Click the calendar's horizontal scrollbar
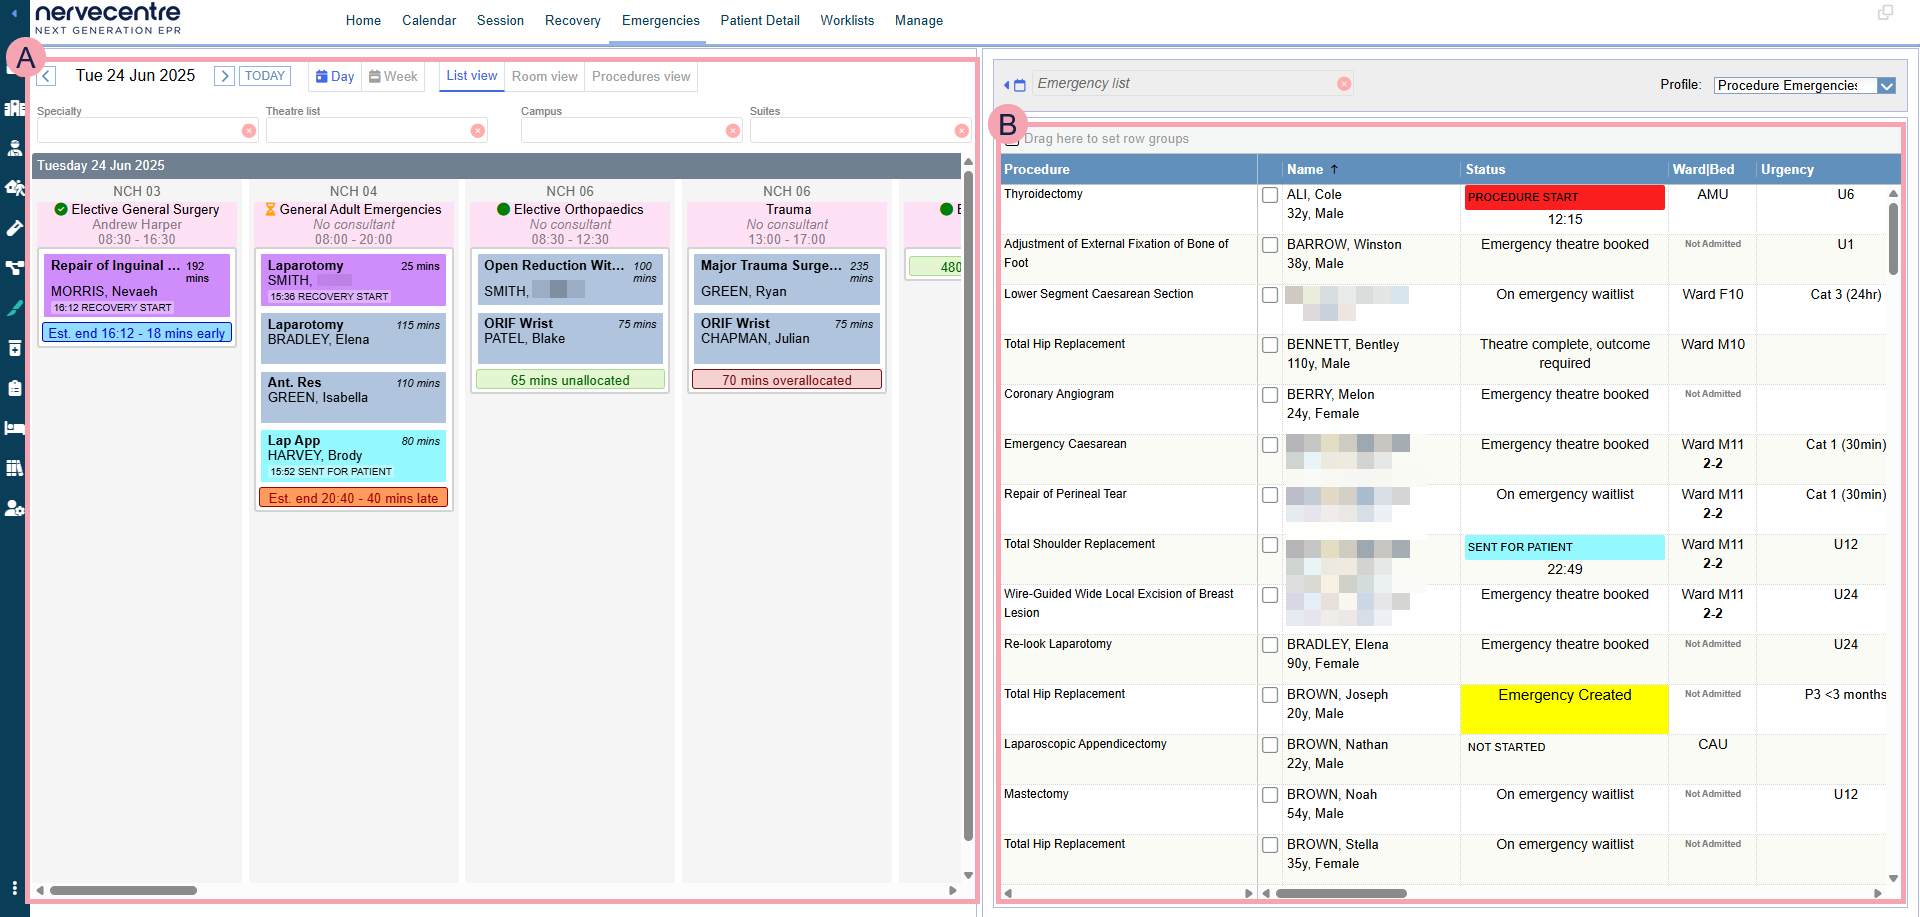The image size is (1920, 917). (124, 890)
